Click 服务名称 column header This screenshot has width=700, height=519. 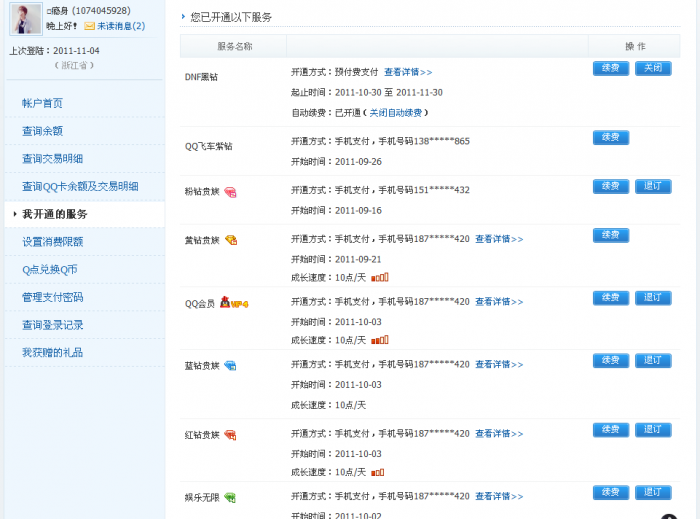click(235, 46)
